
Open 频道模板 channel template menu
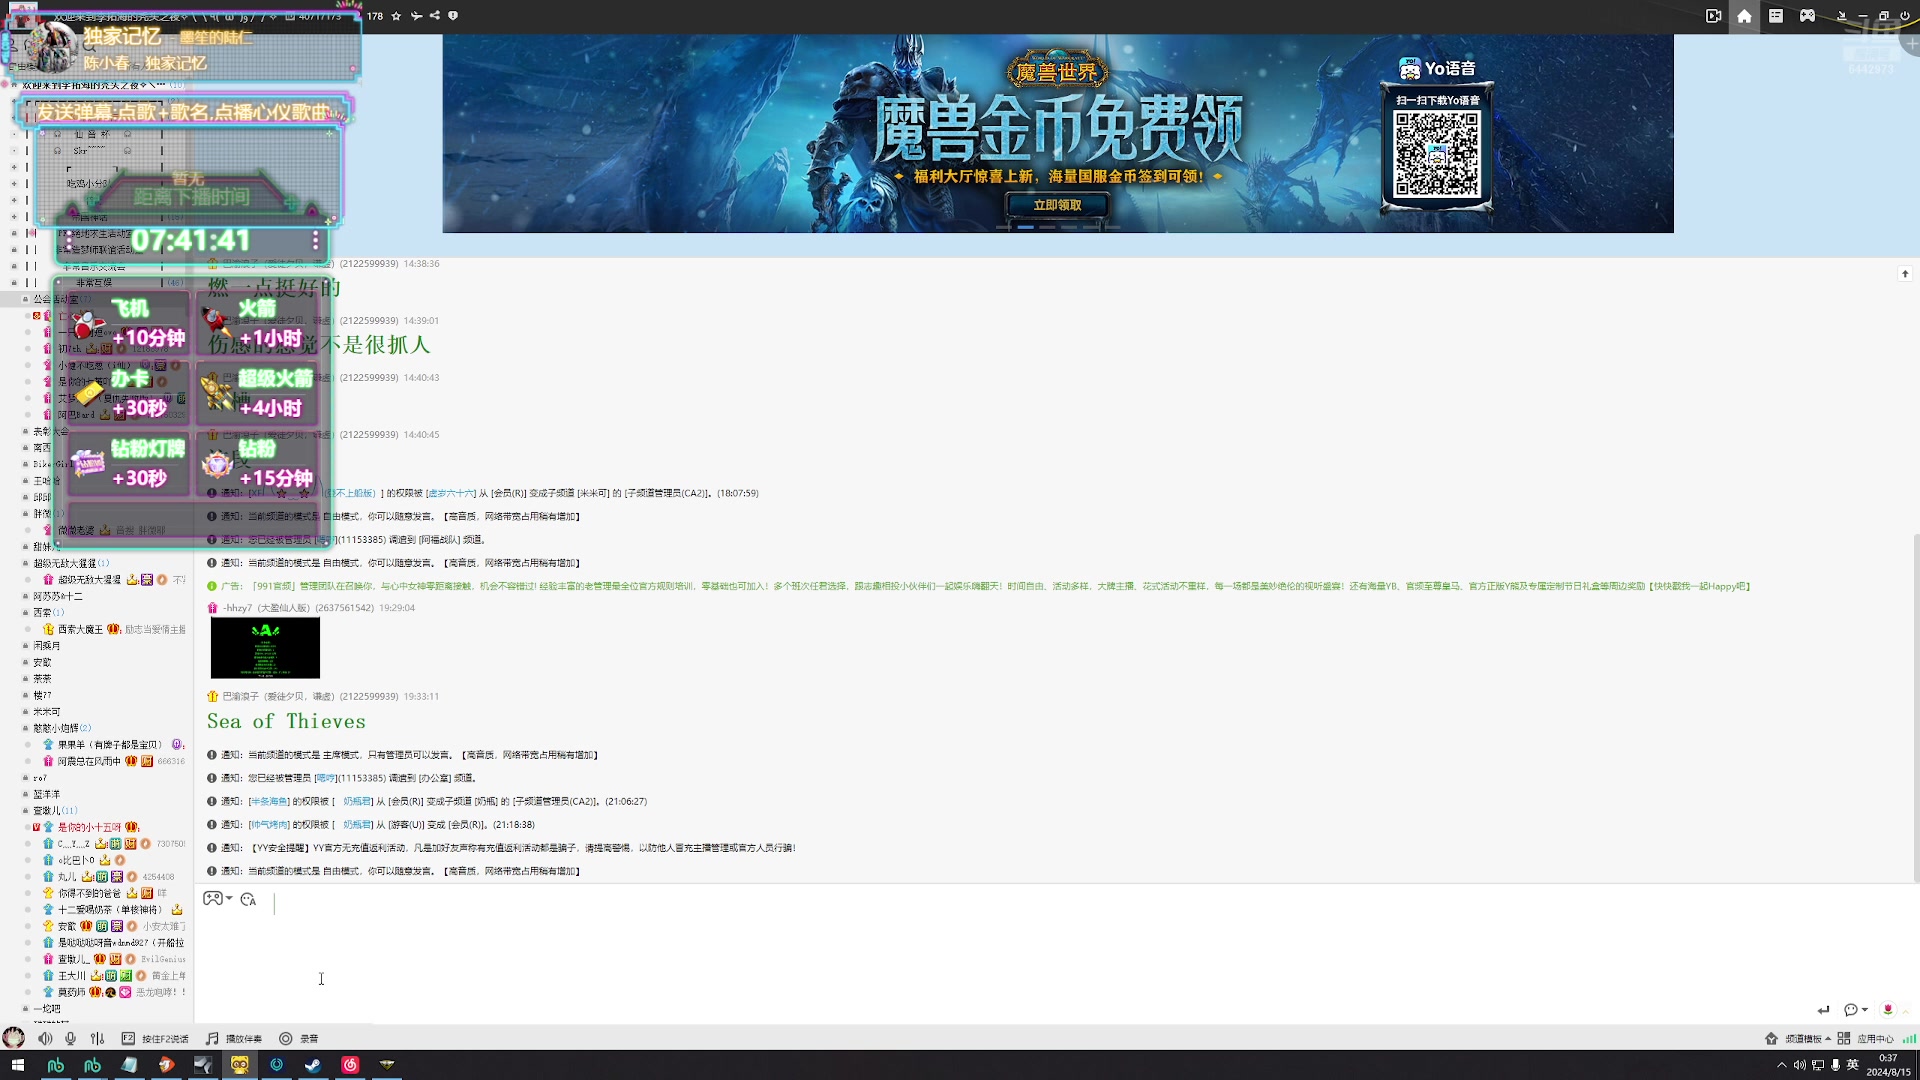1798,1039
